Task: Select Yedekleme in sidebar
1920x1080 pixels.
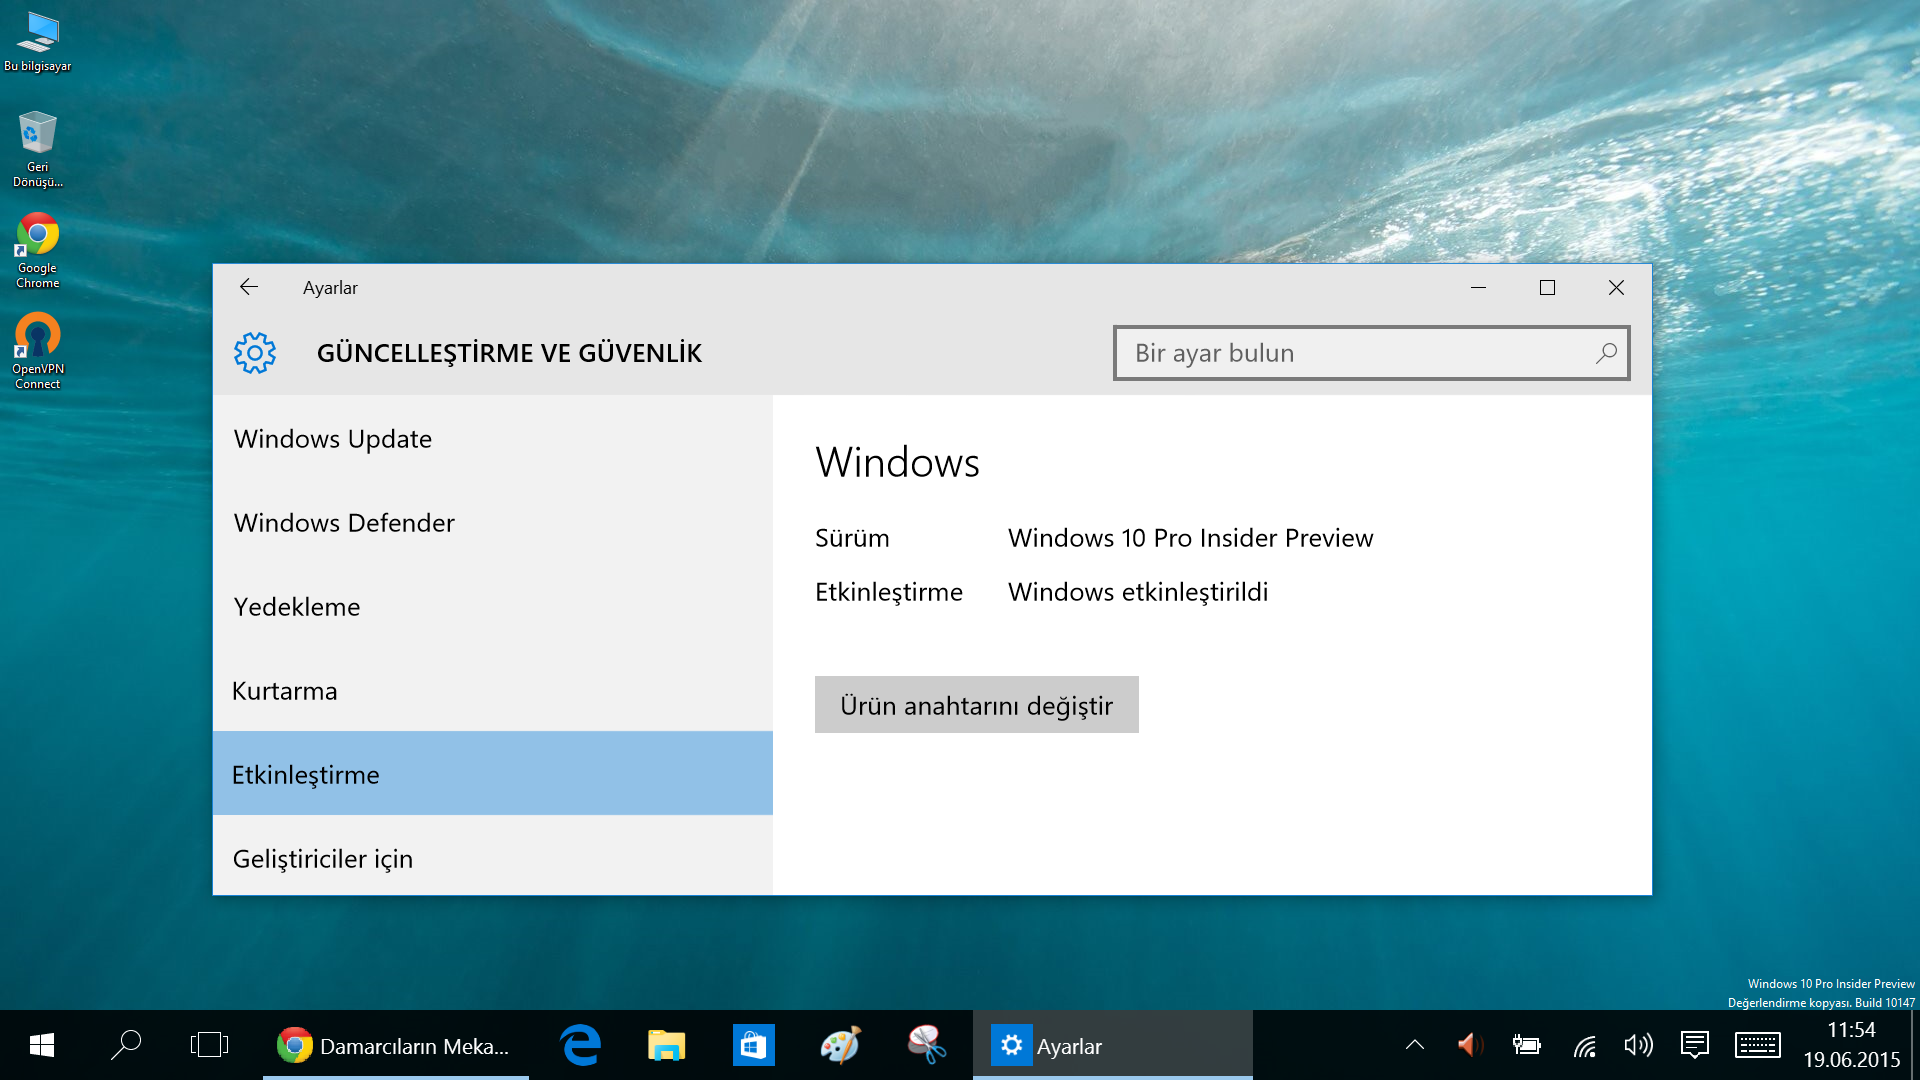Action: click(x=492, y=607)
